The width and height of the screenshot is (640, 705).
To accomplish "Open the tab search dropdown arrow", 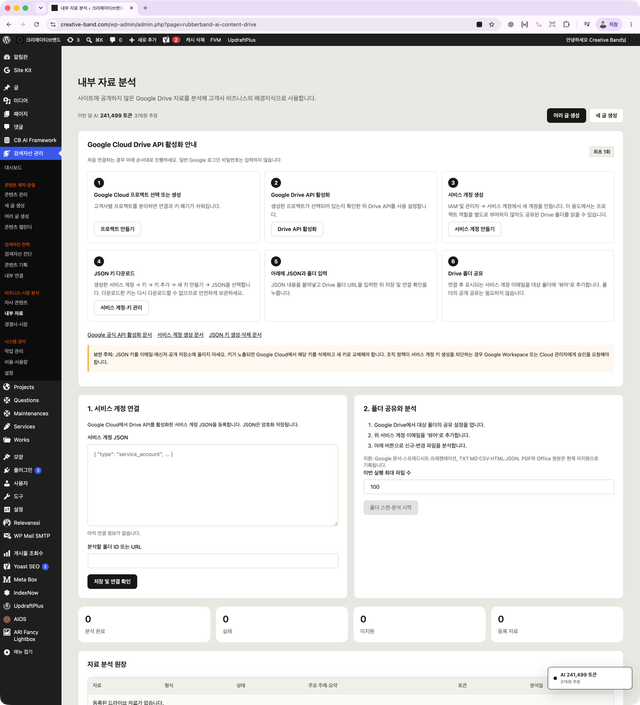I will [x=40, y=8].
